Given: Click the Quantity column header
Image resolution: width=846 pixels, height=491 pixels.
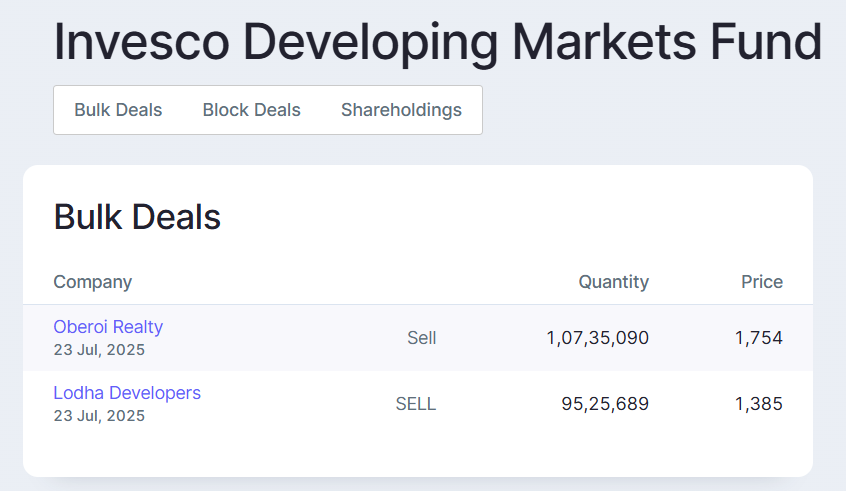Looking at the screenshot, I should pos(613,282).
